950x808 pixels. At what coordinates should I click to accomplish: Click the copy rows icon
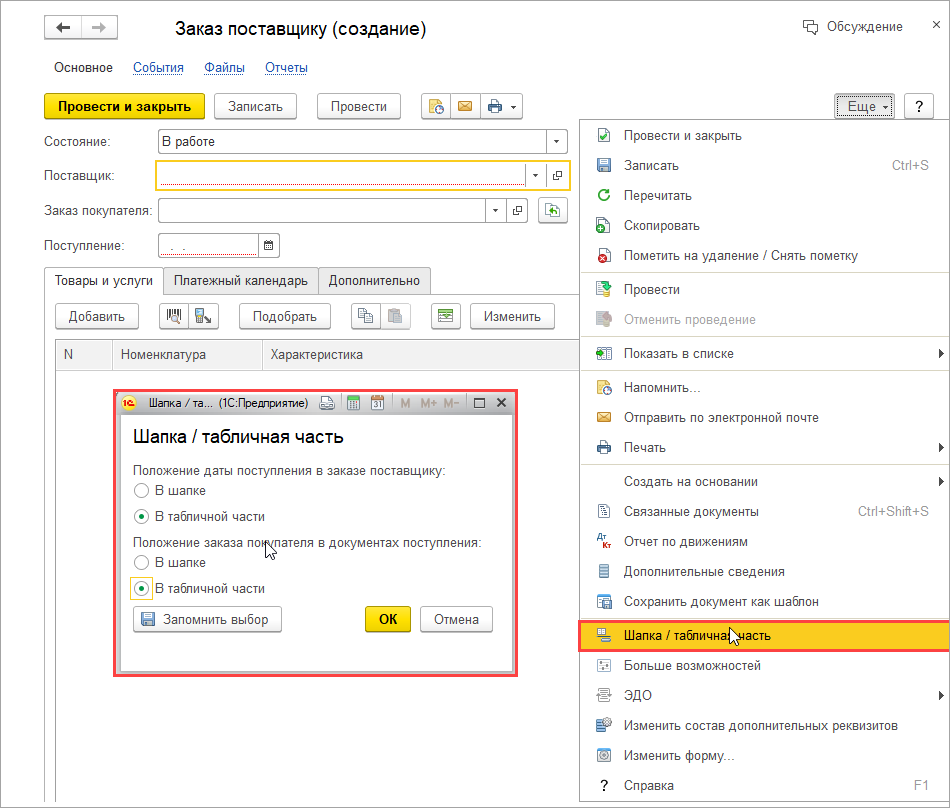[x=366, y=316]
